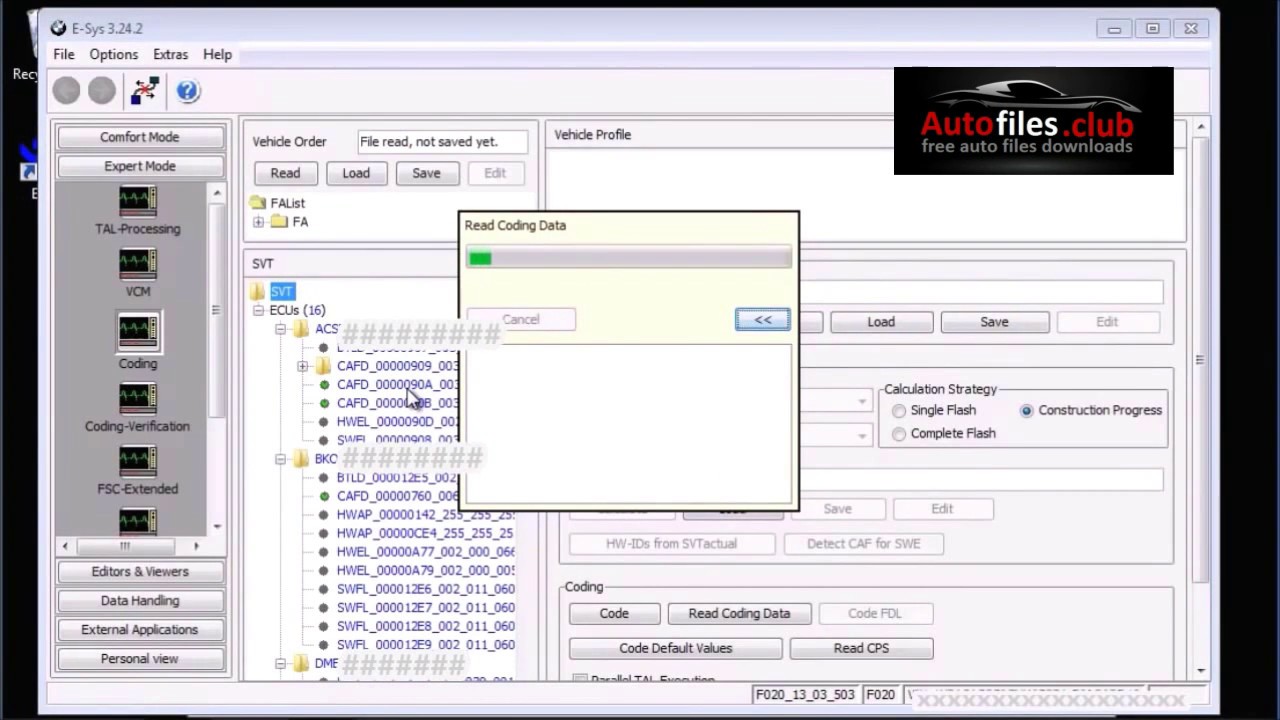The width and height of the screenshot is (1280, 720).
Task: Select the SWFL_000012E6 tree entry
Action: click(425, 589)
